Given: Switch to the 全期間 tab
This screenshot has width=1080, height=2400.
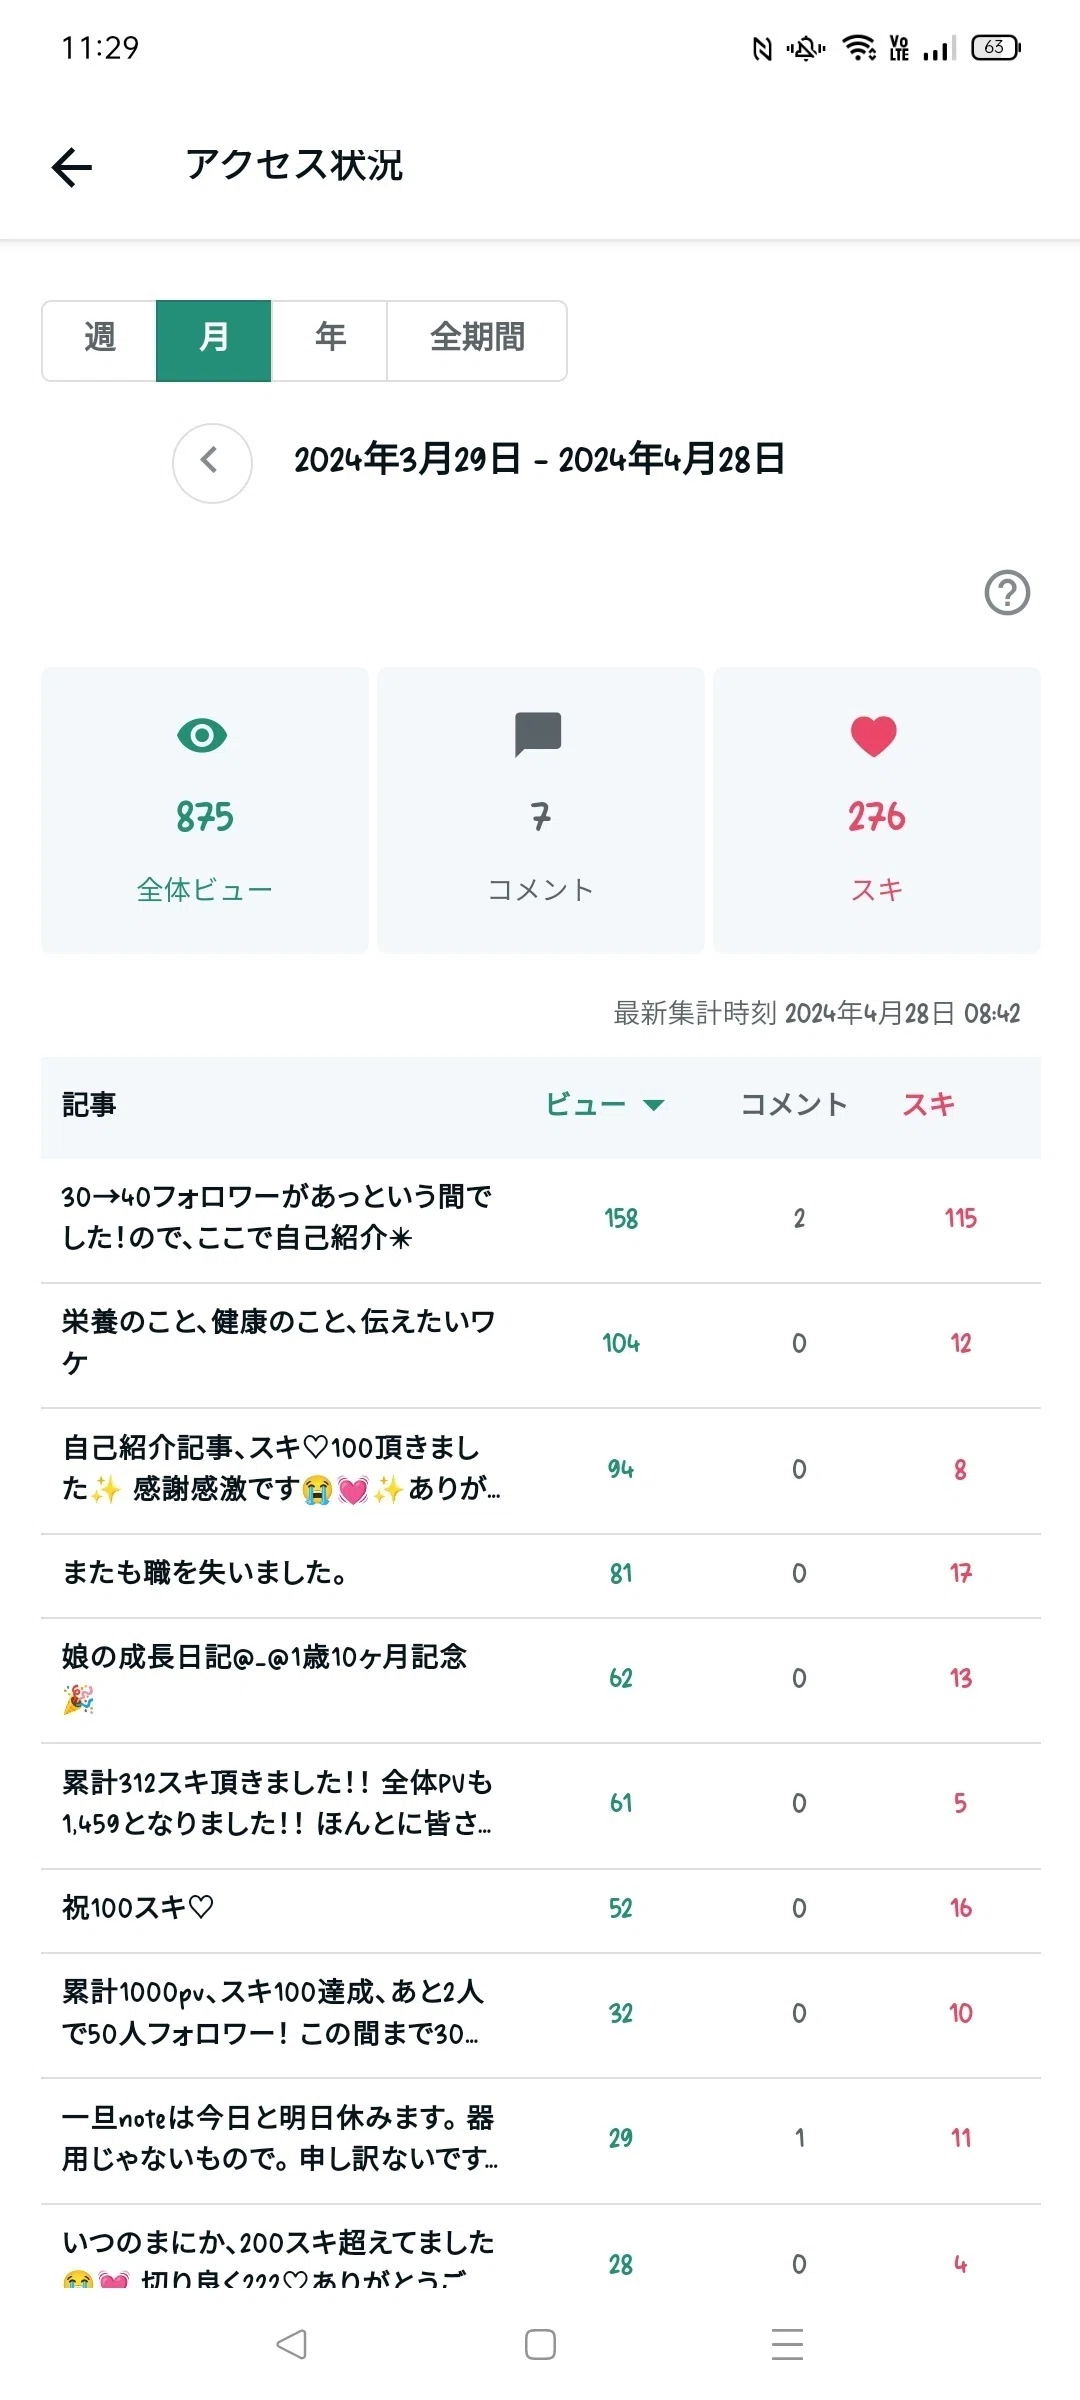Looking at the screenshot, I should tap(477, 341).
